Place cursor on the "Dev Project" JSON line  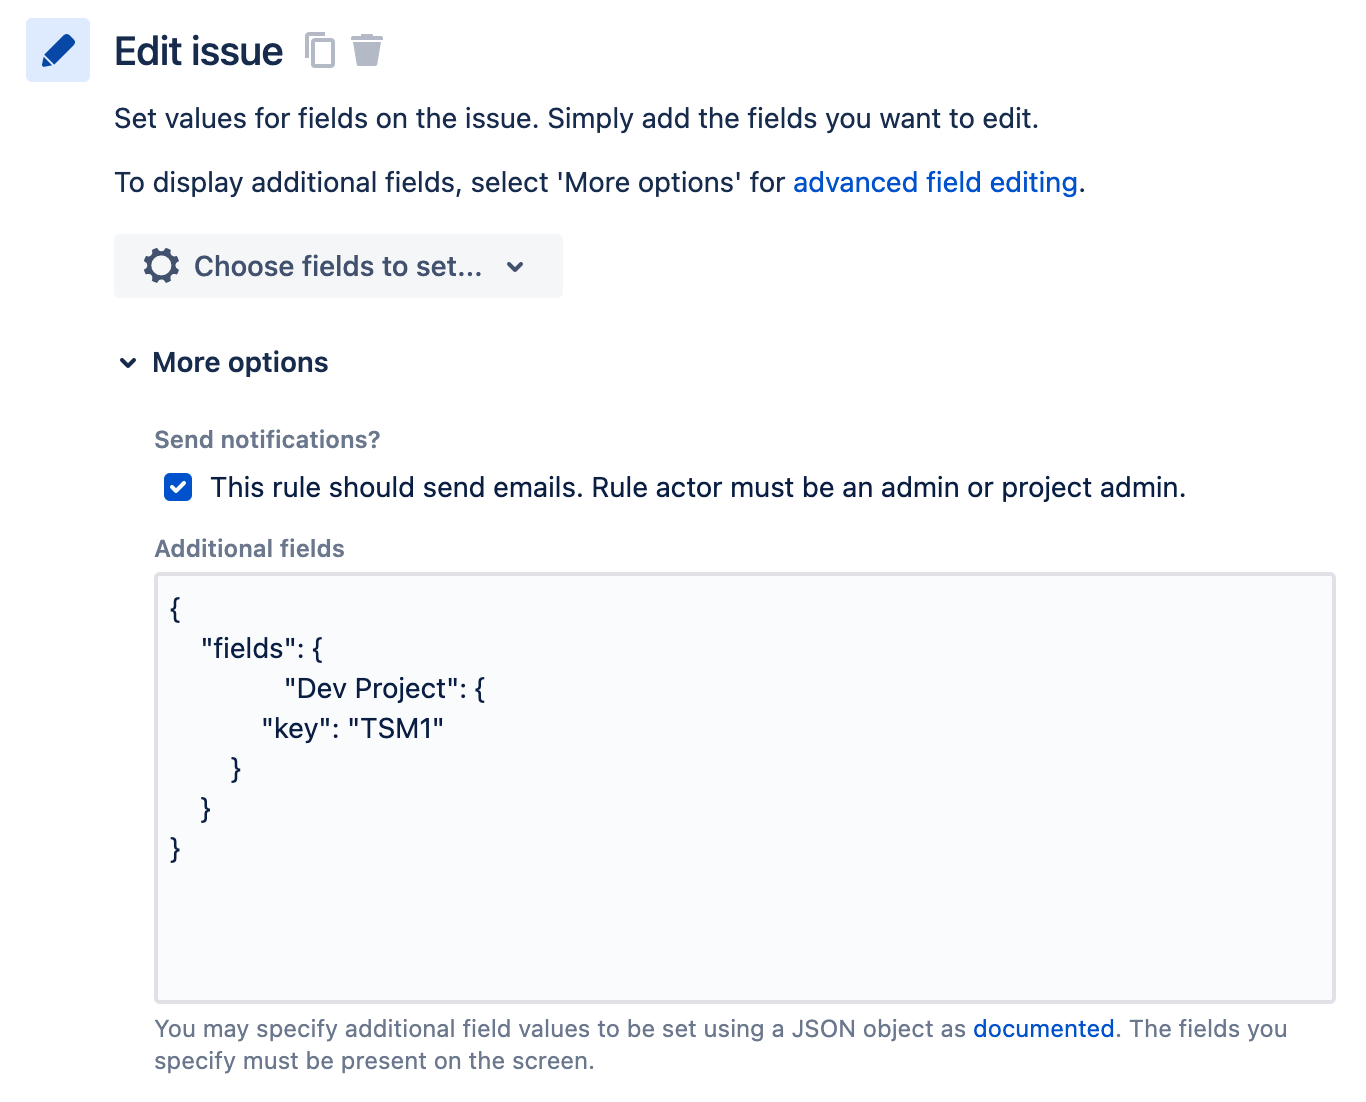point(385,688)
